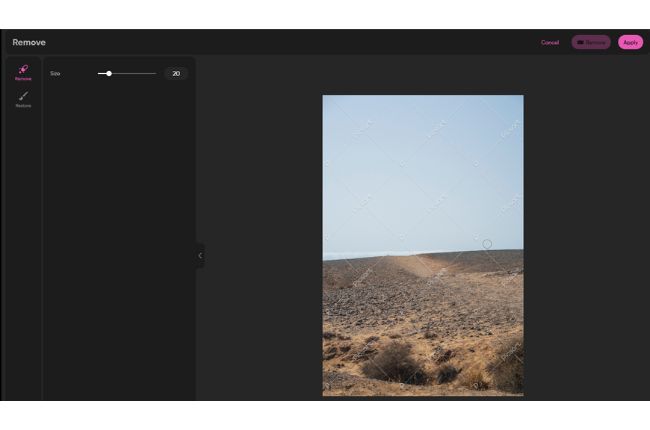This screenshot has height=430, width=650.
Task: Click the dark Remove button in header
Action: (x=591, y=42)
